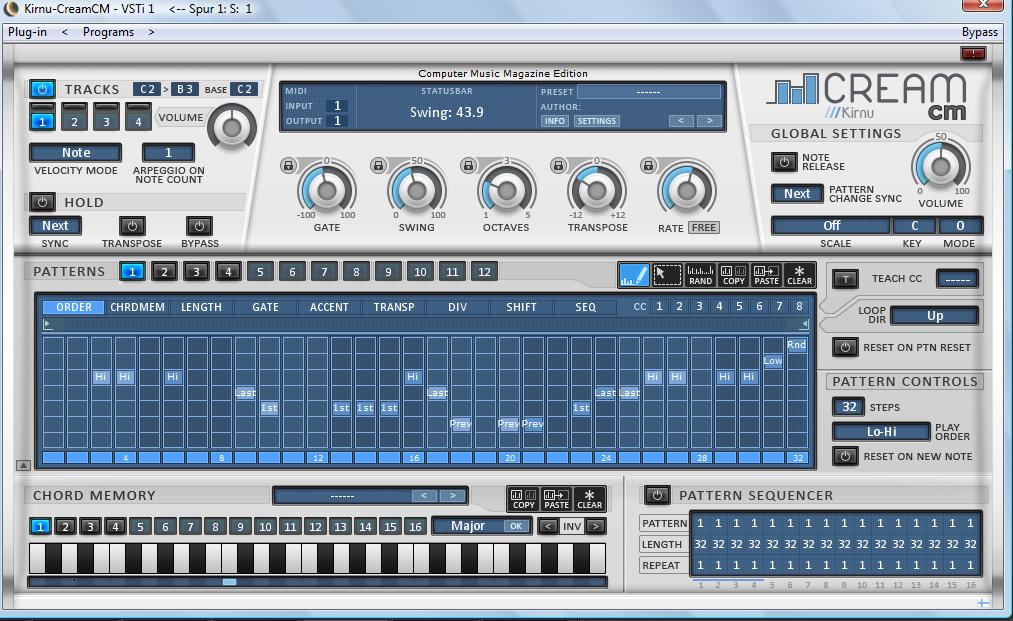
Task: Toggle the Pattern Sequencer power button
Action: coord(656,495)
